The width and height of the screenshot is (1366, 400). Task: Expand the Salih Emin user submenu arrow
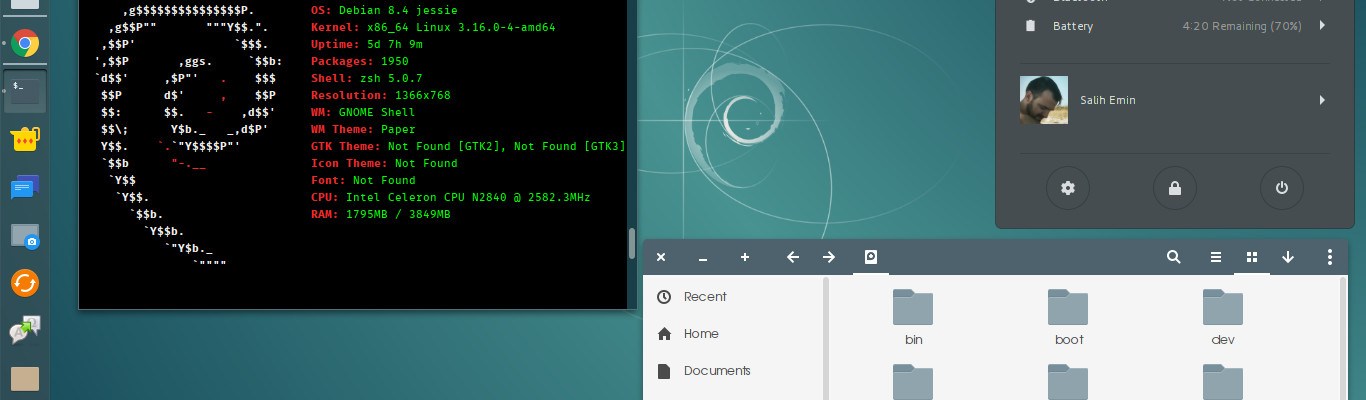(1322, 100)
